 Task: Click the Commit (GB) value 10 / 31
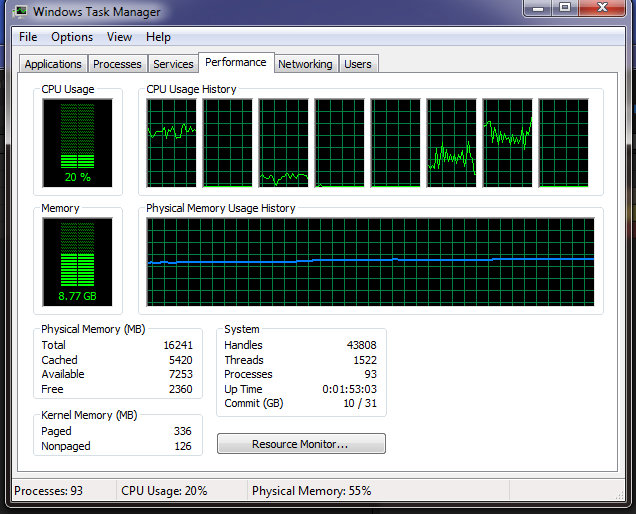point(360,403)
